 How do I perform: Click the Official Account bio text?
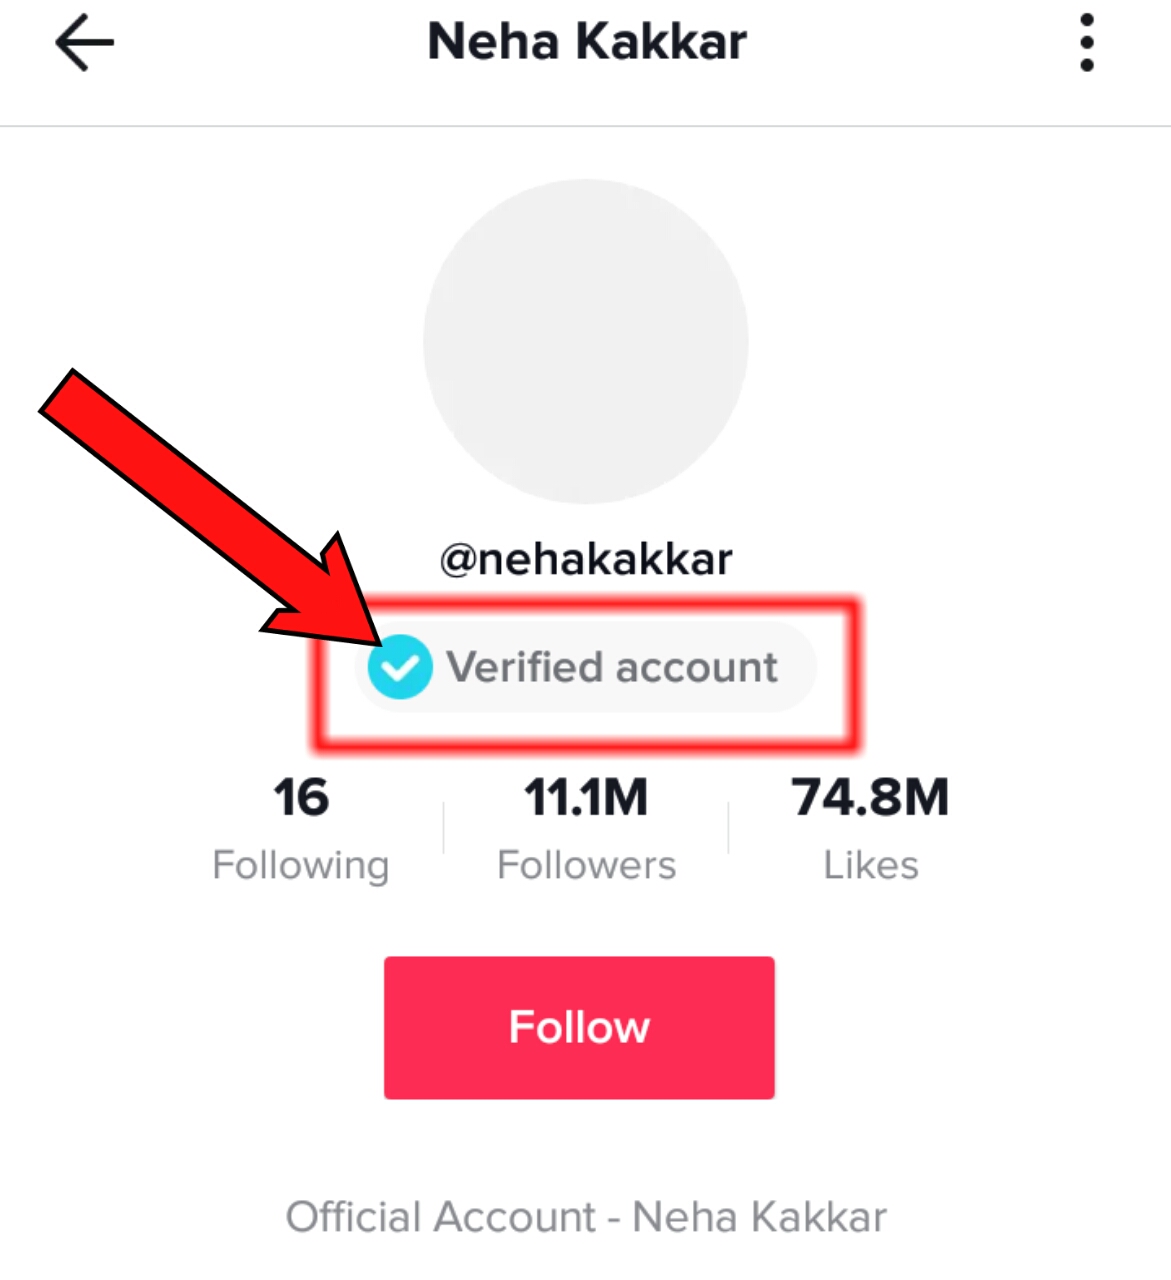(586, 1217)
